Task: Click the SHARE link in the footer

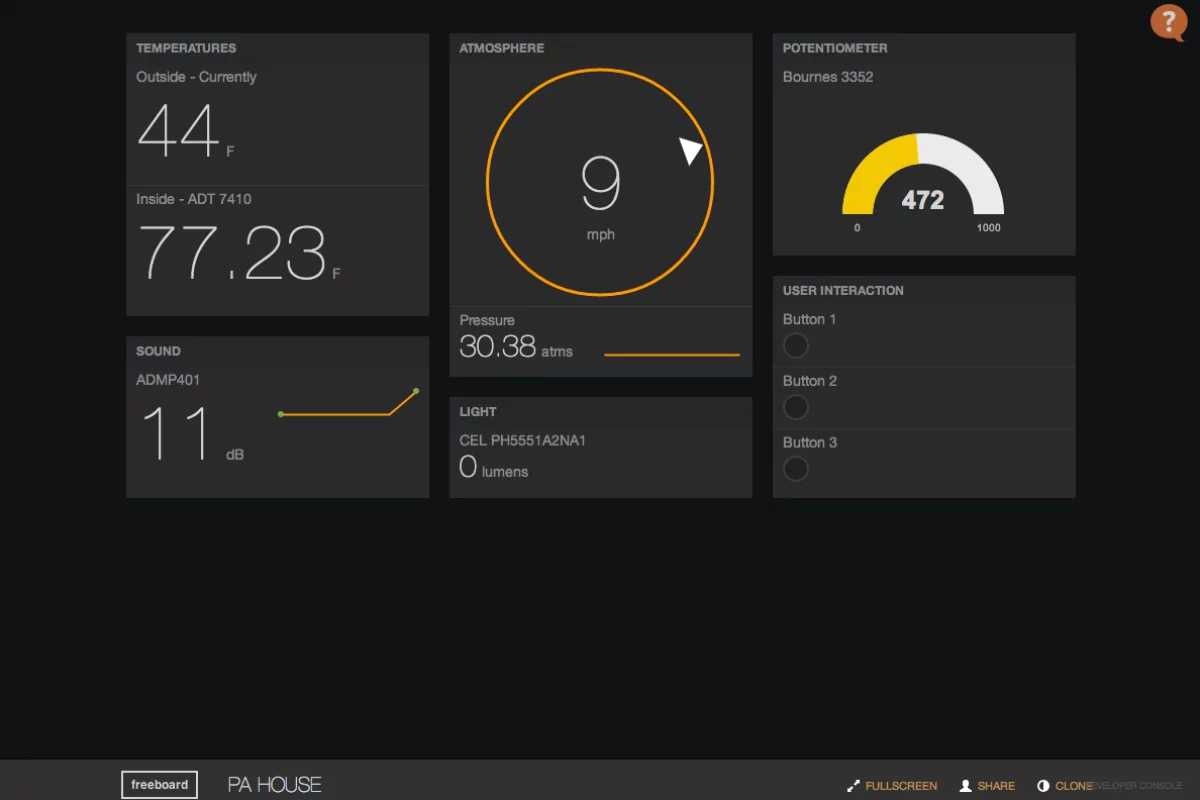Action: pyautogui.click(x=996, y=786)
